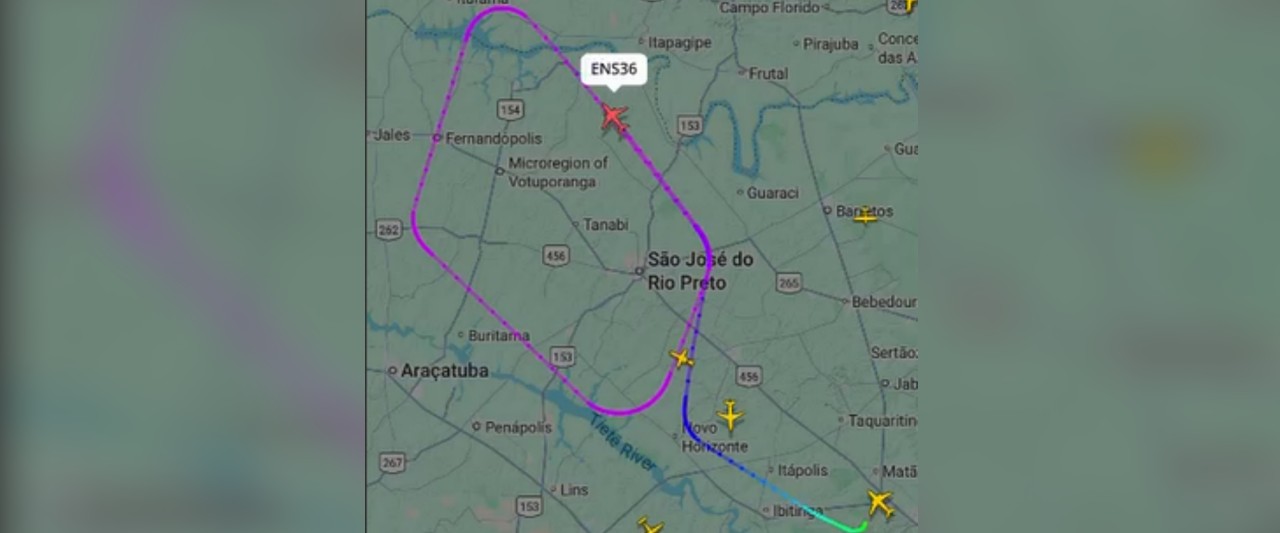Click route 265 highway shield

789,284
